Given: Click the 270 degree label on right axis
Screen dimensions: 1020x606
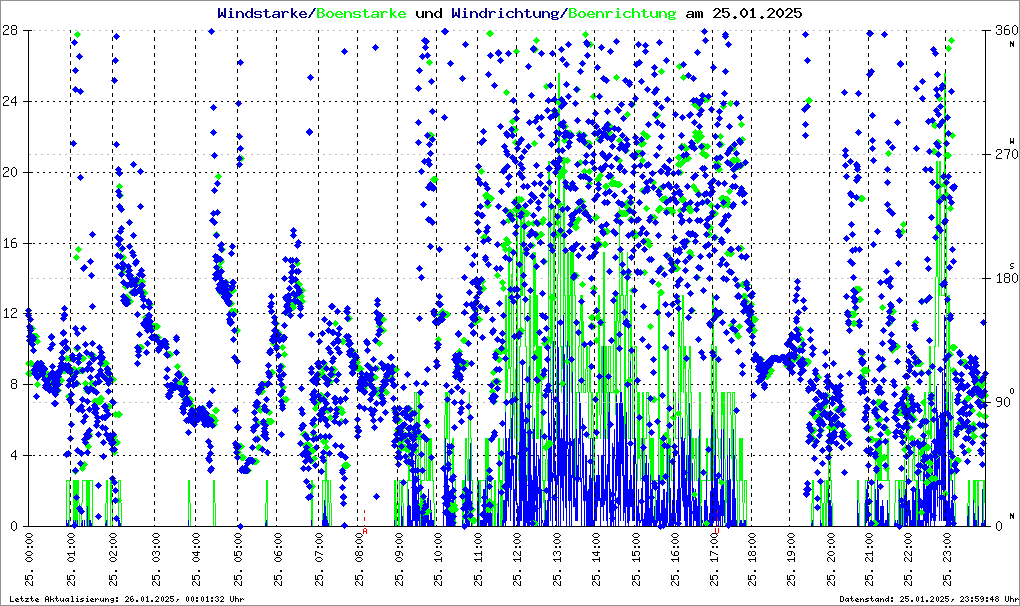Looking at the screenshot, I should (1001, 155).
